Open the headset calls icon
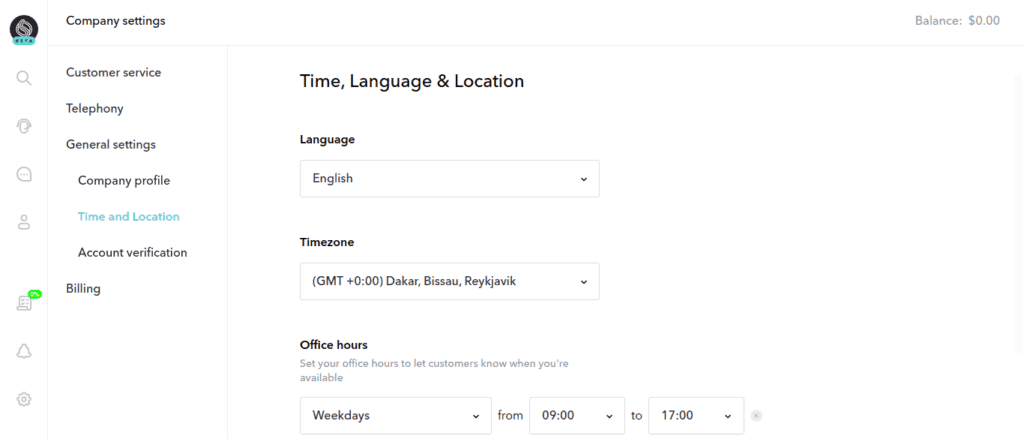Image resolution: width=1024 pixels, height=439 pixels. (x=24, y=126)
